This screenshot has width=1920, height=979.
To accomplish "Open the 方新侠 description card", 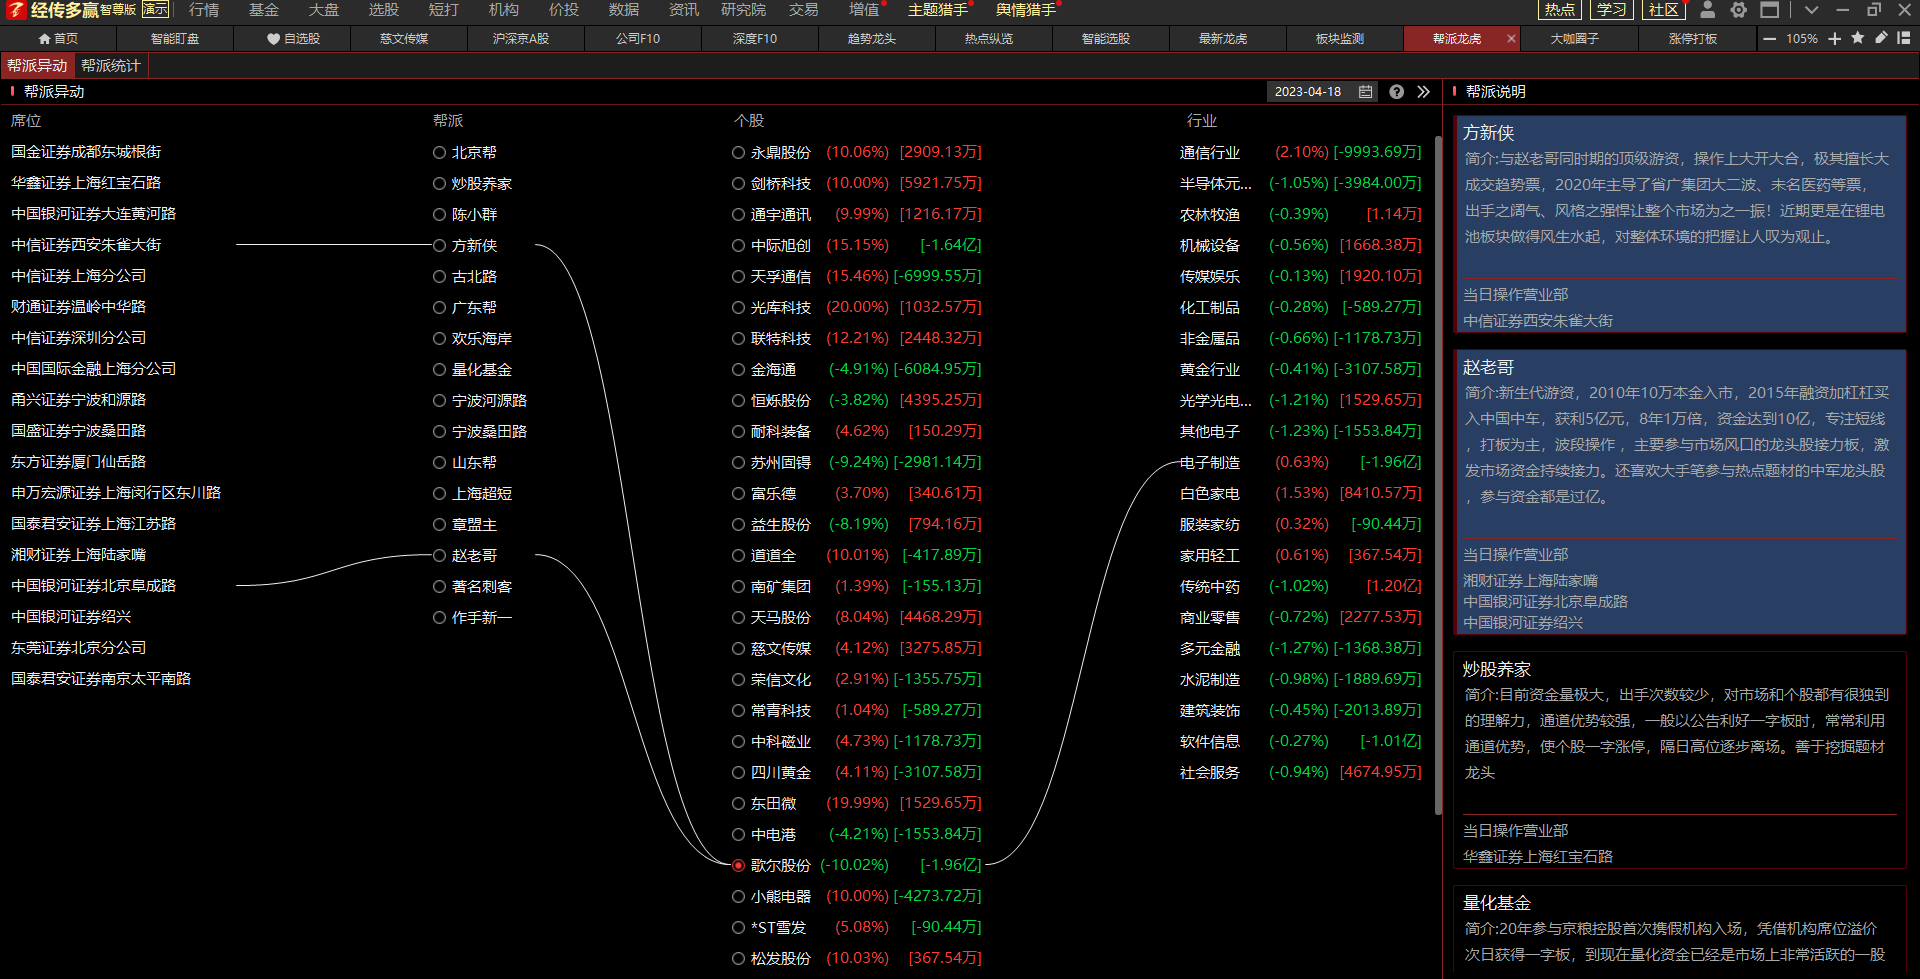I will (1680, 224).
